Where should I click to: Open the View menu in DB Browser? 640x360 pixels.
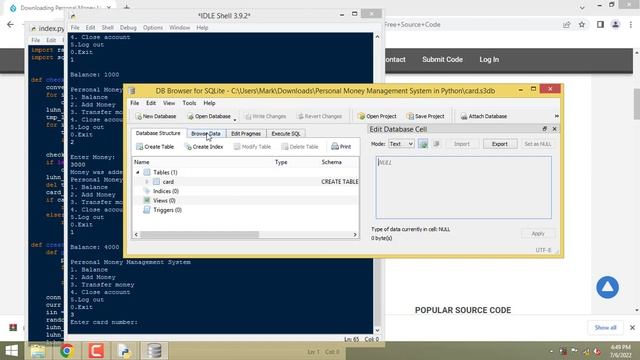tap(169, 103)
